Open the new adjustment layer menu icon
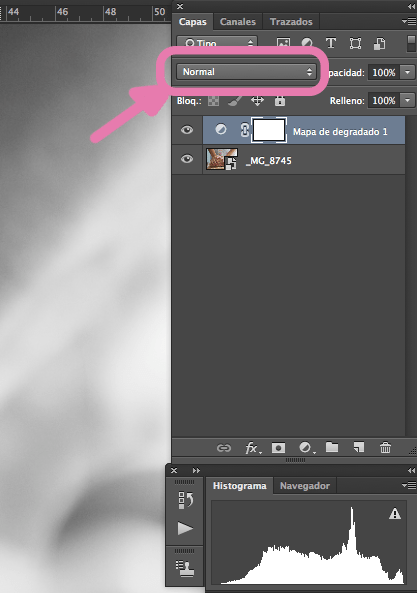Viewport: 417px width, 593px height. [305, 448]
